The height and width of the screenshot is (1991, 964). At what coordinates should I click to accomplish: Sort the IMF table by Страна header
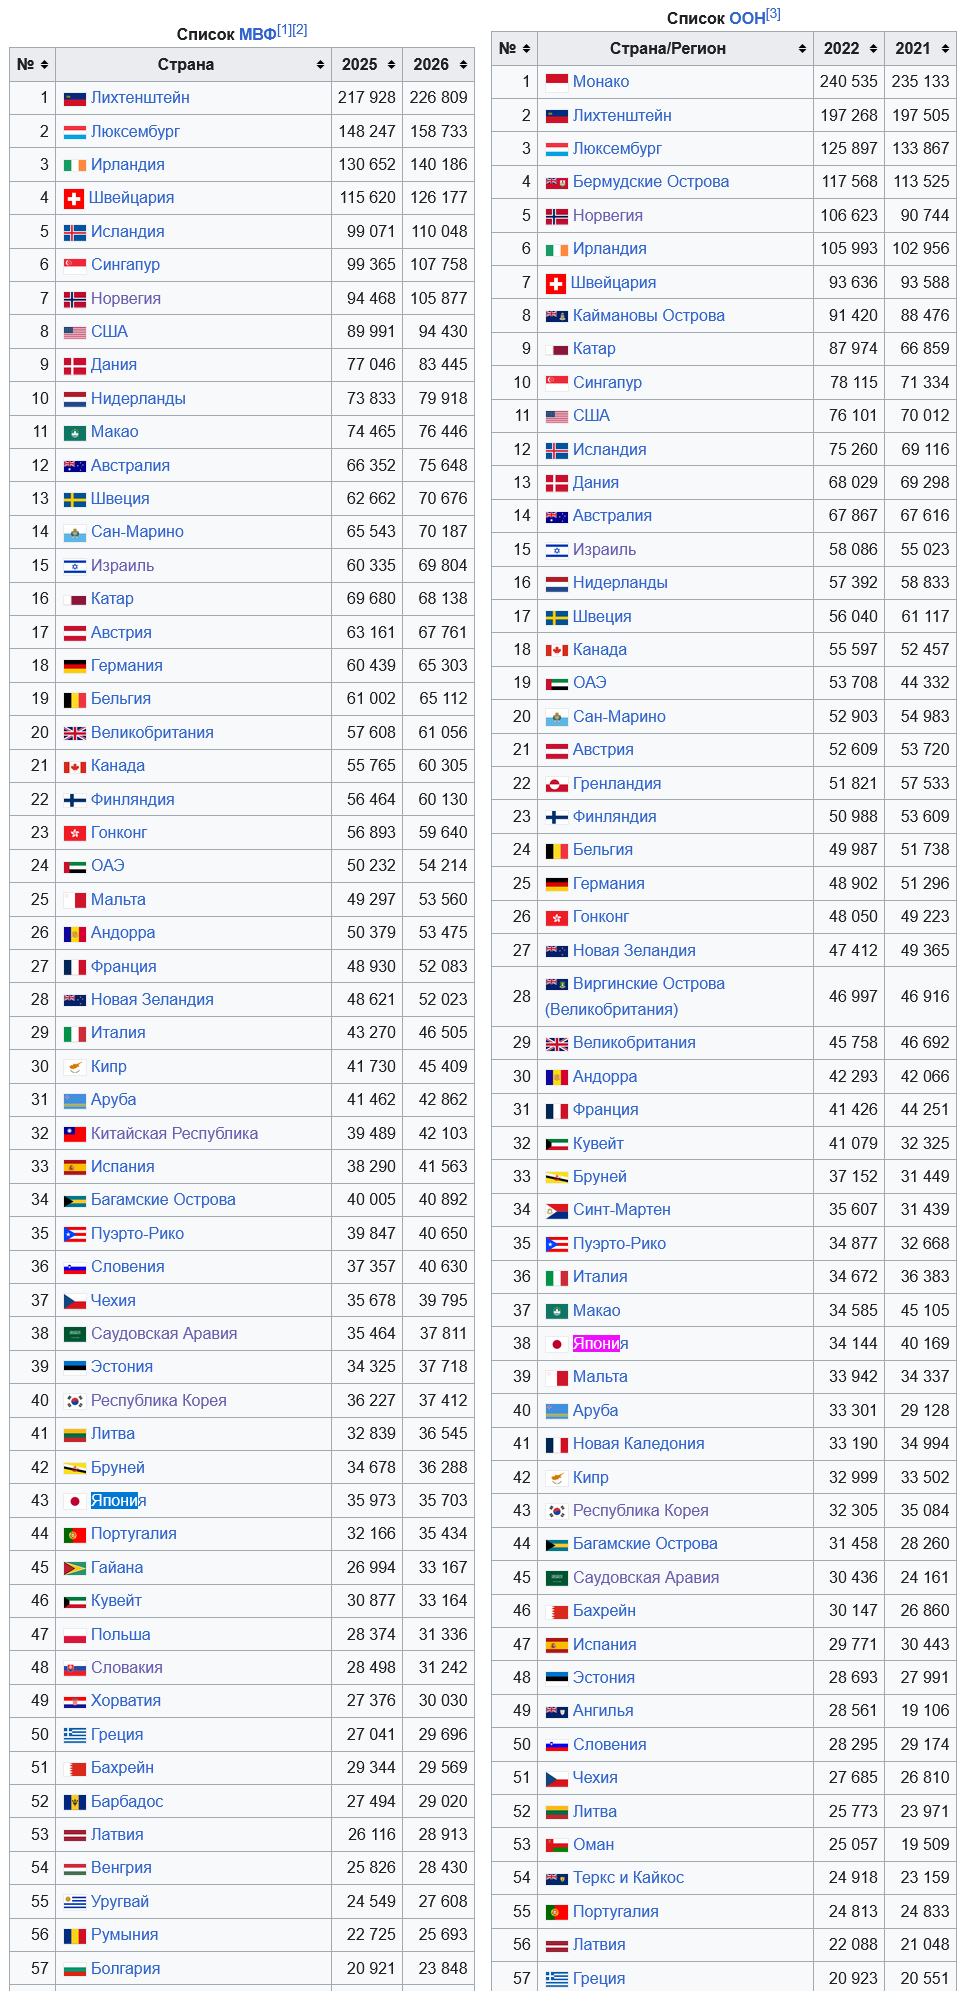point(194,64)
